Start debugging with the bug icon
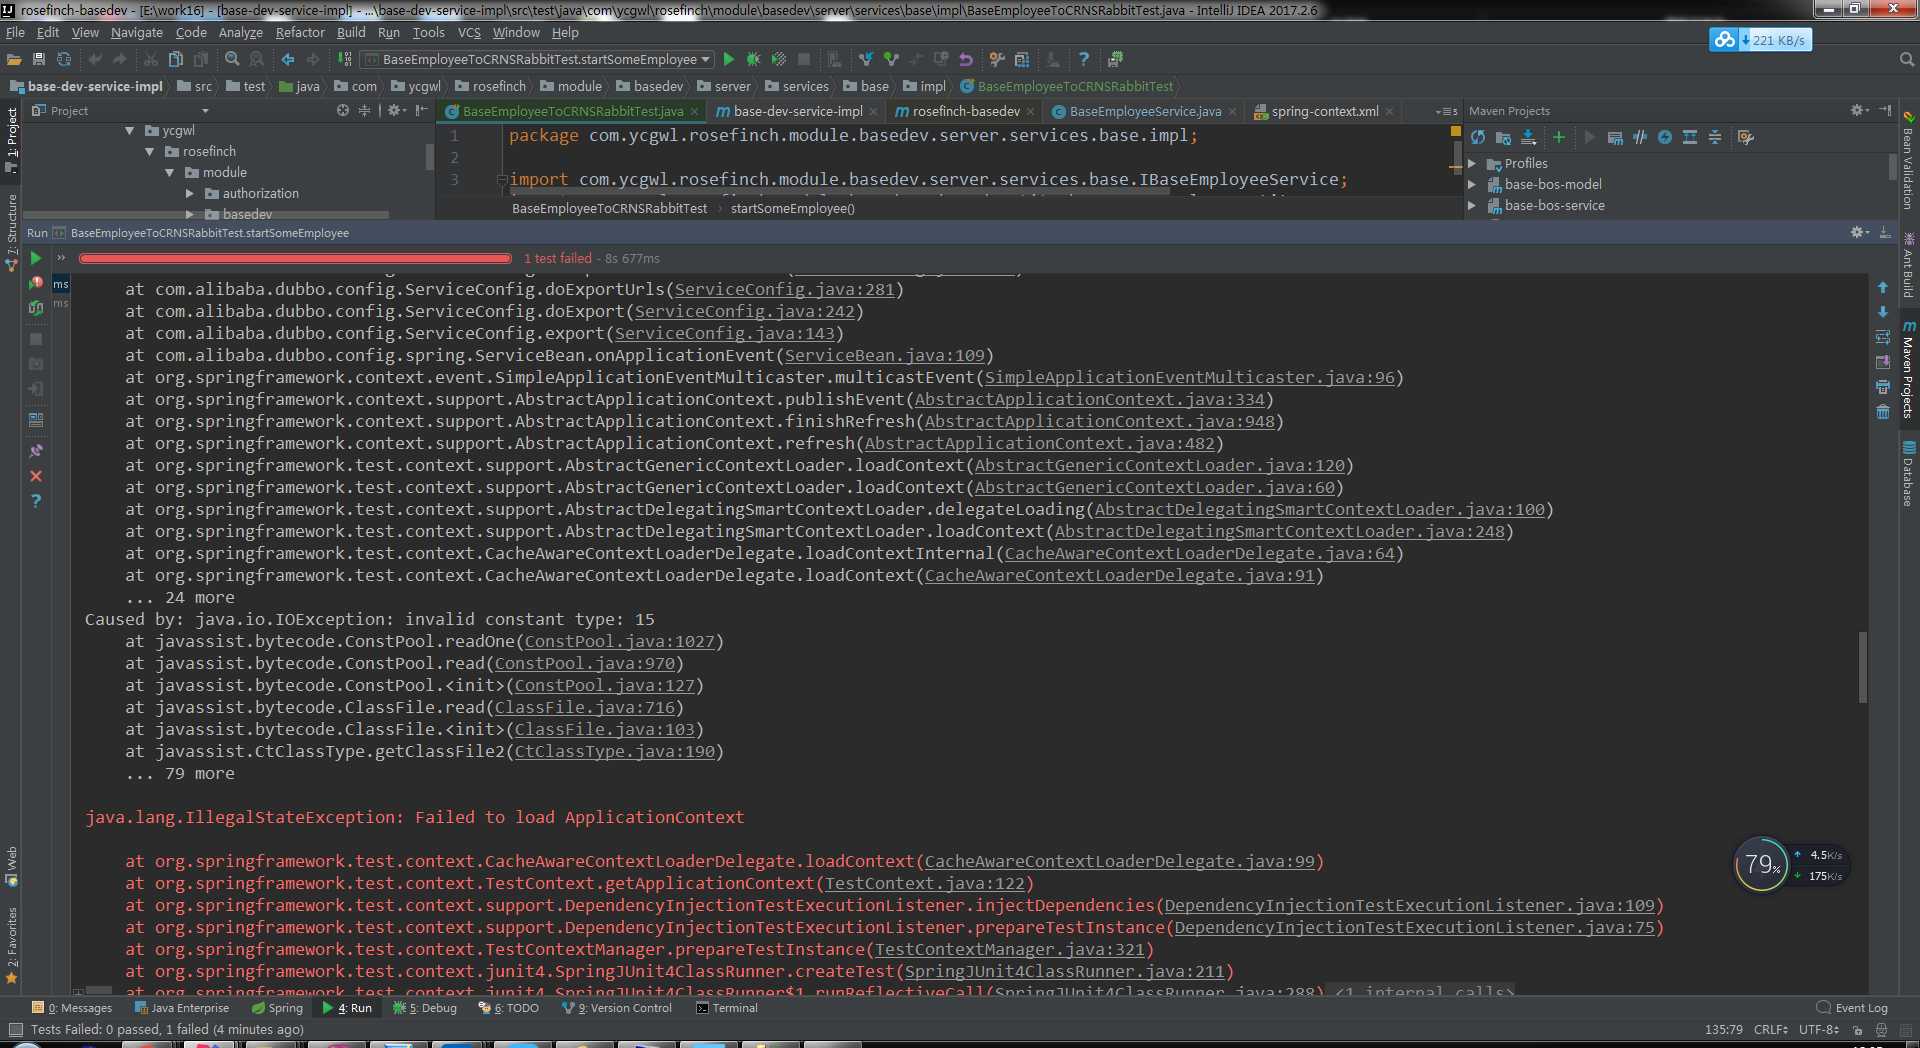The width and height of the screenshot is (1920, 1048). pyautogui.click(x=754, y=59)
